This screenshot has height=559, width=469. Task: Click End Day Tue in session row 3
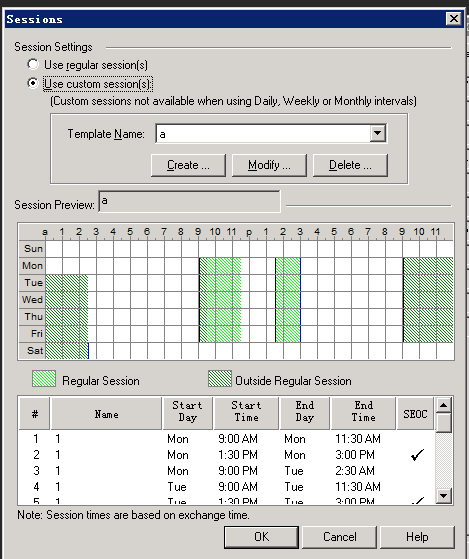point(294,471)
